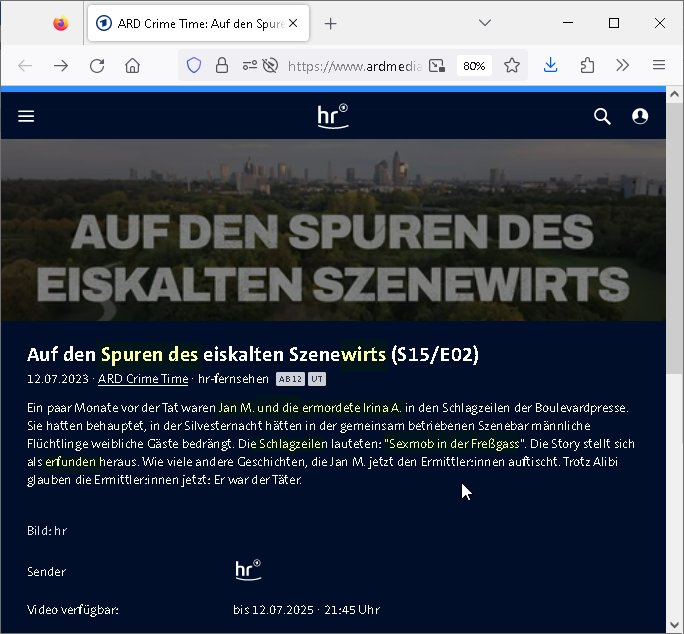Open the hamburger site menu
This screenshot has width=684, height=634.
pyautogui.click(x=26, y=116)
